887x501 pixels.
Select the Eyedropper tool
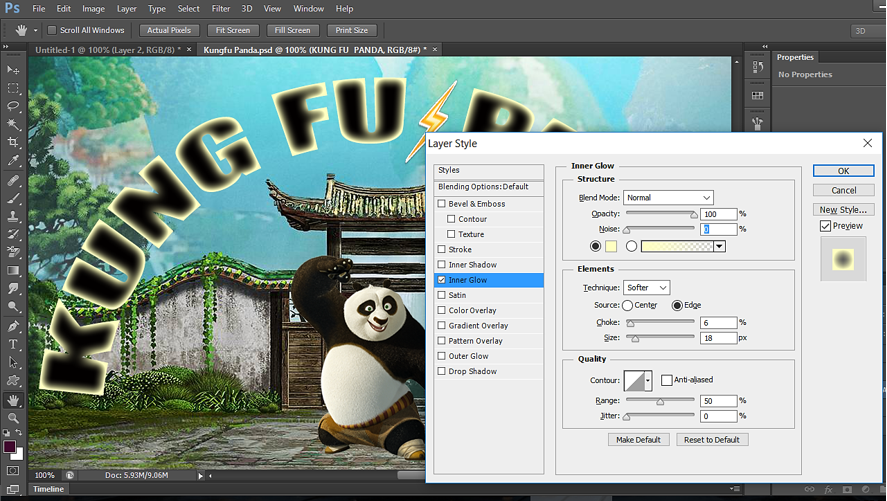13,161
